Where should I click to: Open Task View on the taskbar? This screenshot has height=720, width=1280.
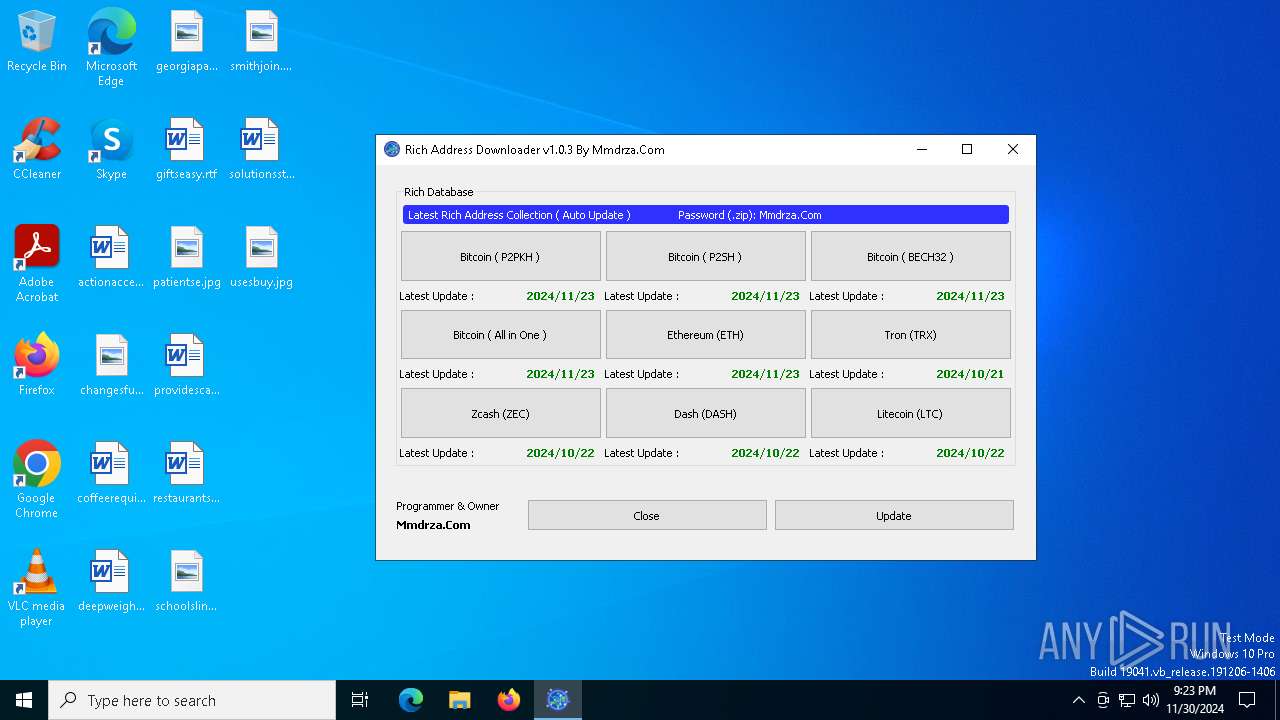(360, 700)
